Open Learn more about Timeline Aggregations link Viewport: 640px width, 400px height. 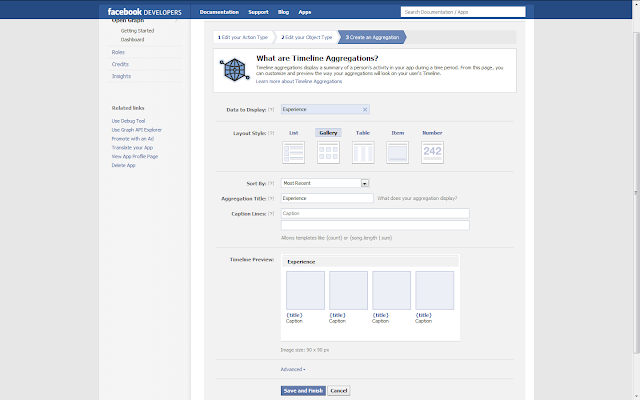[299, 81]
